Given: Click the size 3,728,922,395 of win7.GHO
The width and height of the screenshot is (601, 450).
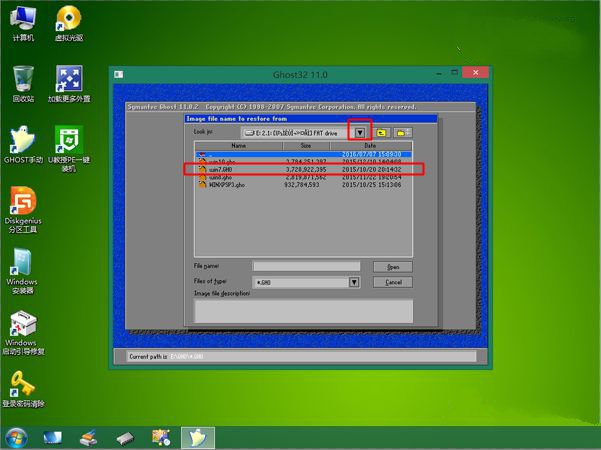Looking at the screenshot, I should (306, 169).
